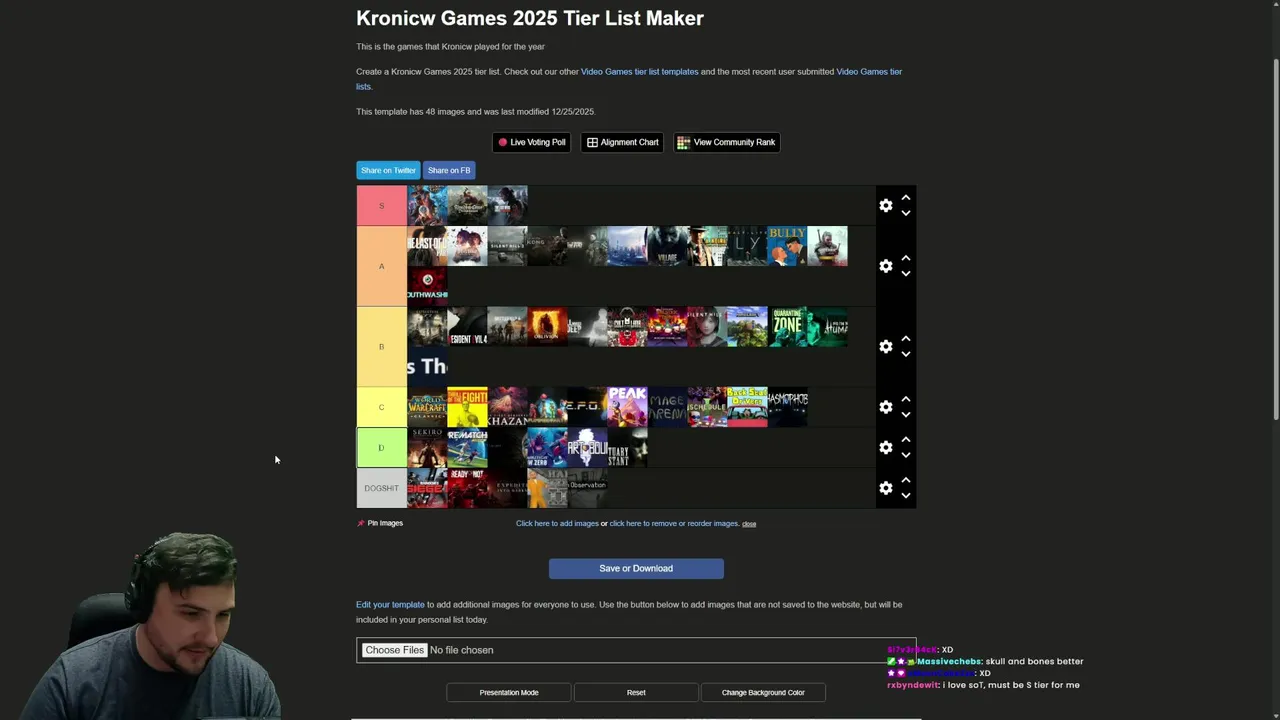
Task: Open settings gear for B tier row
Action: point(885,346)
